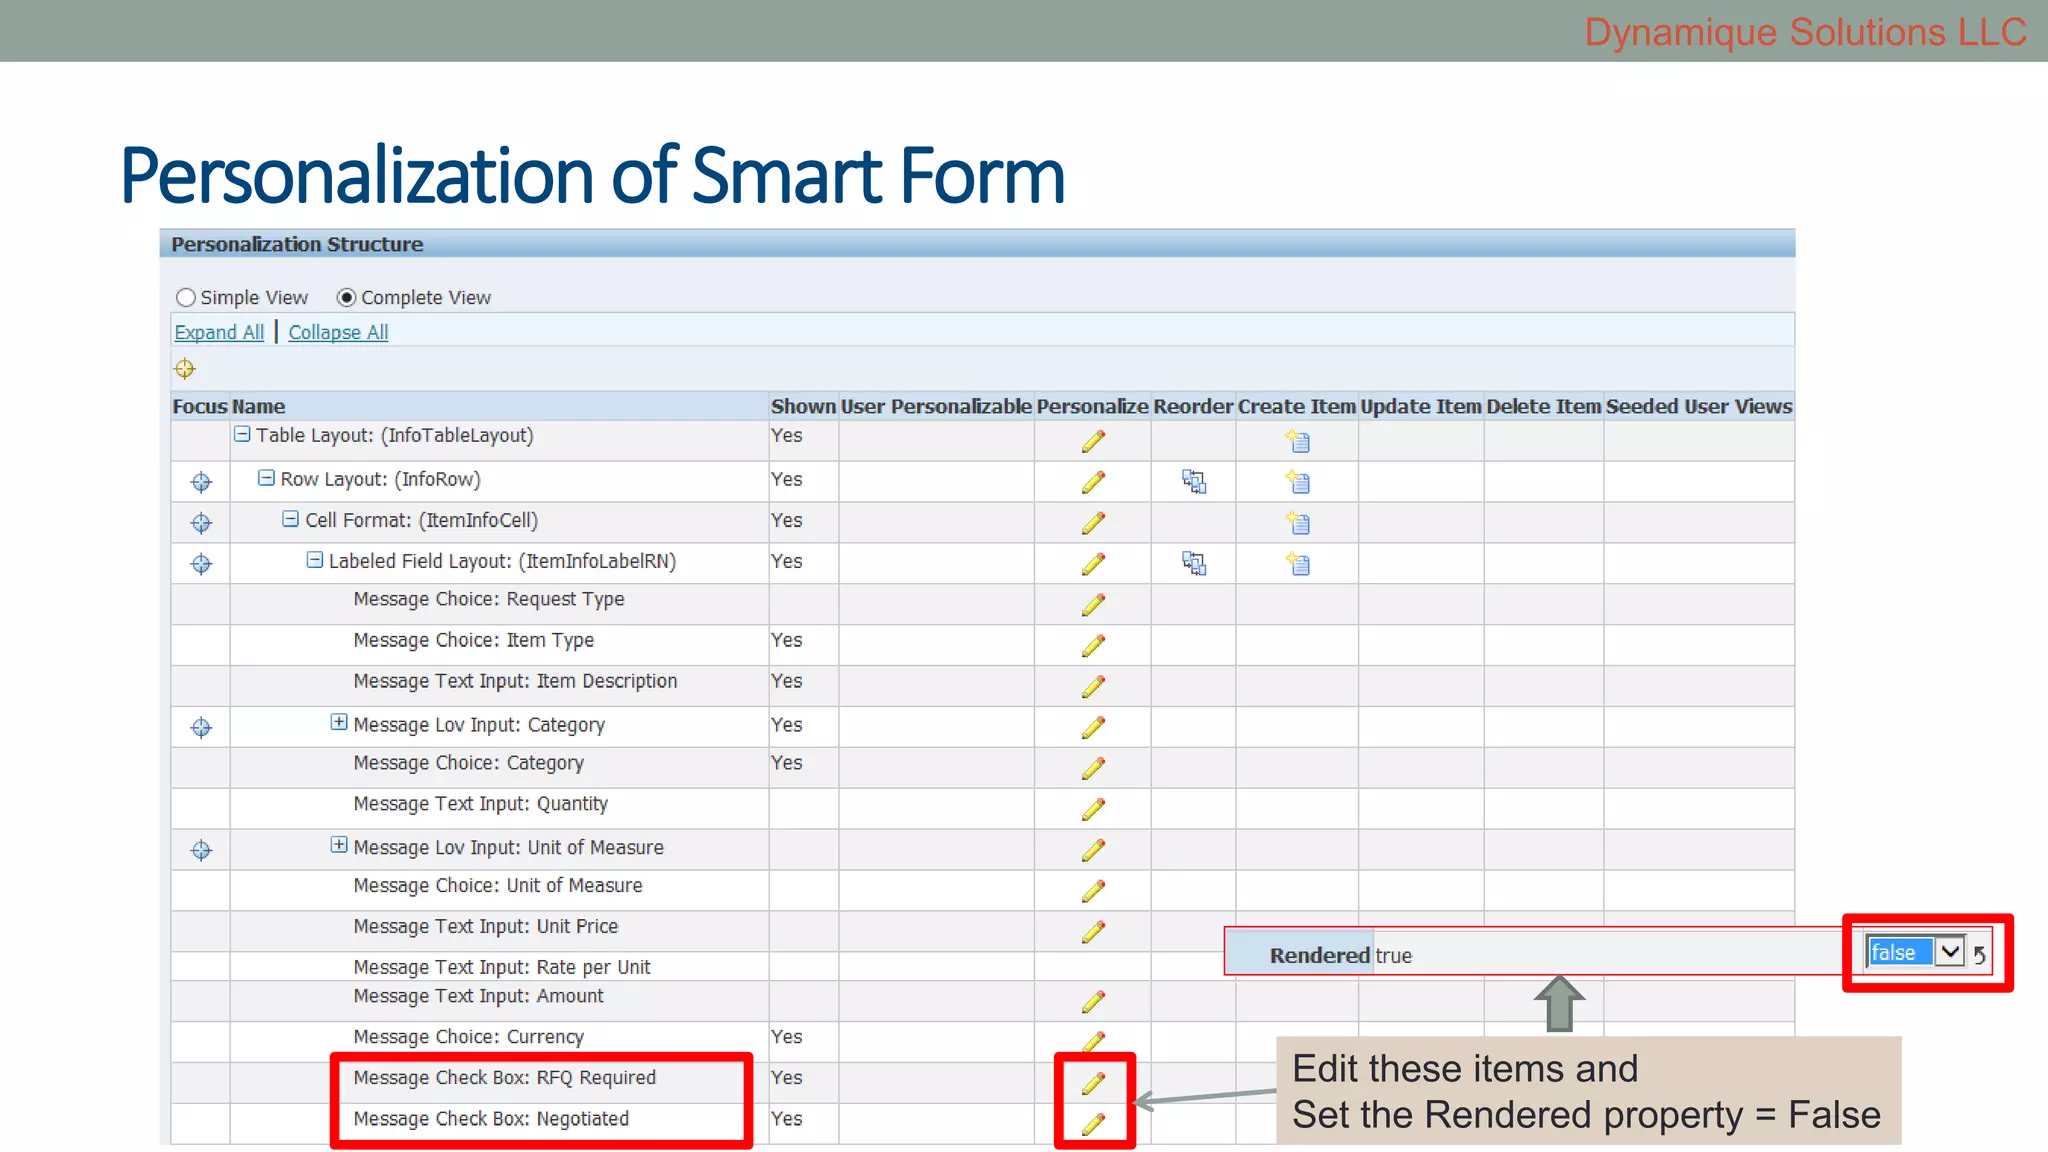Click Reorder icon for Row Layout InfoRow
Viewport: 2048px width, 1152px height.
click(x=1194, y=482)
